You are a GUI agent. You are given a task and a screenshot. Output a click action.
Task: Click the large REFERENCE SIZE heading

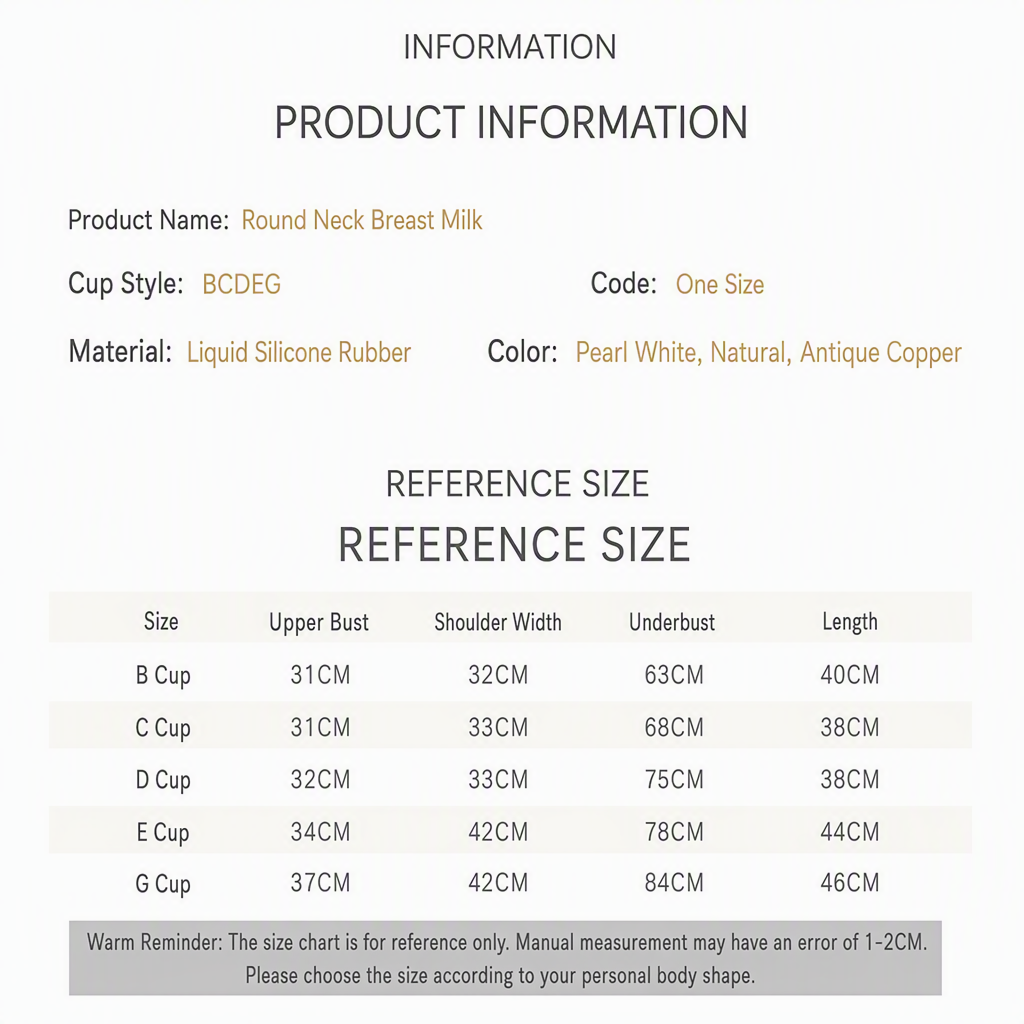[x=515, y=545]
